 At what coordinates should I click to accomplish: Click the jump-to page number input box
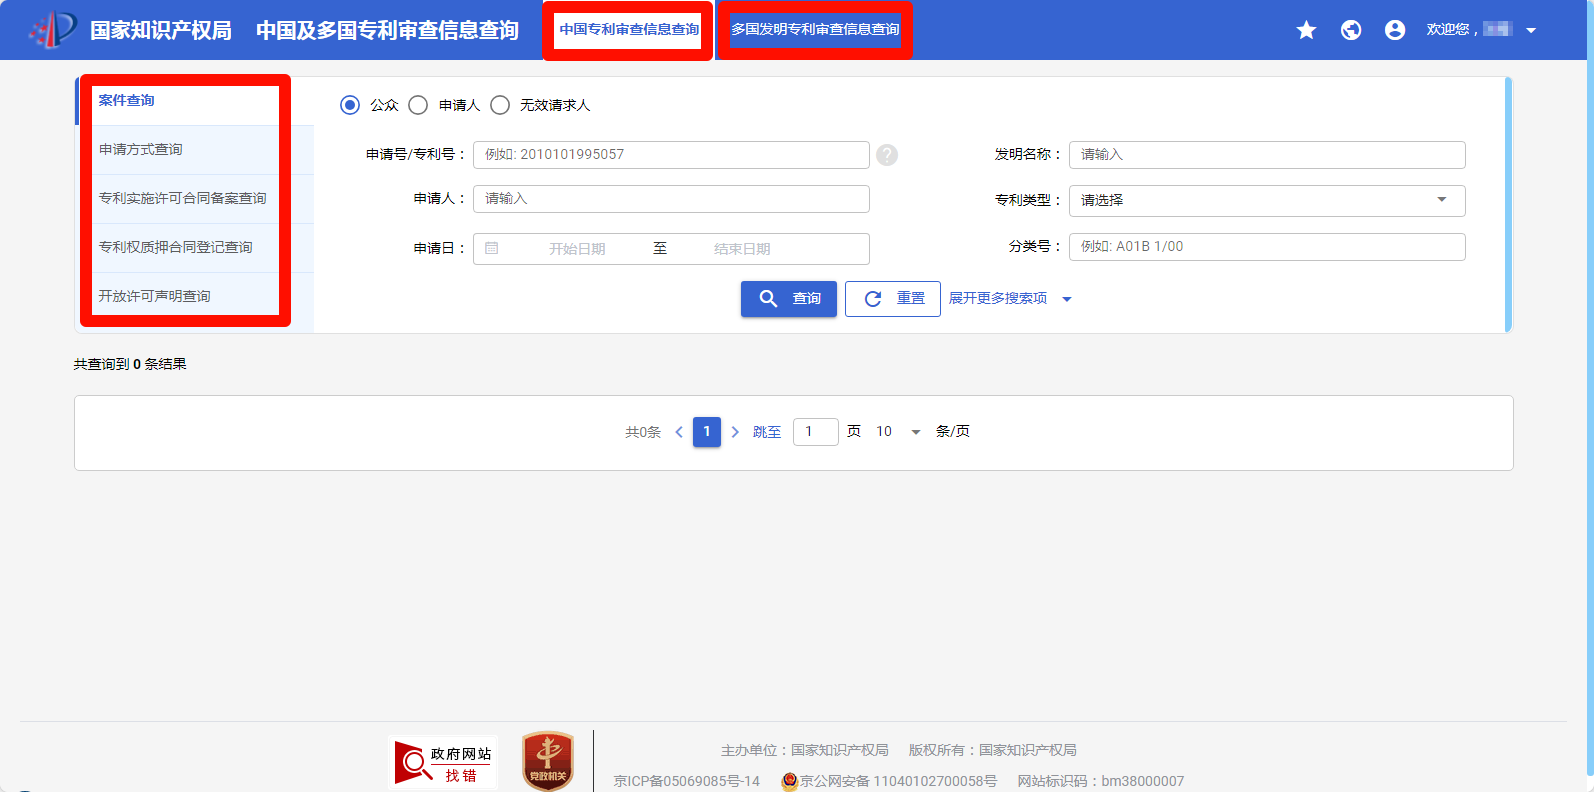816,432
